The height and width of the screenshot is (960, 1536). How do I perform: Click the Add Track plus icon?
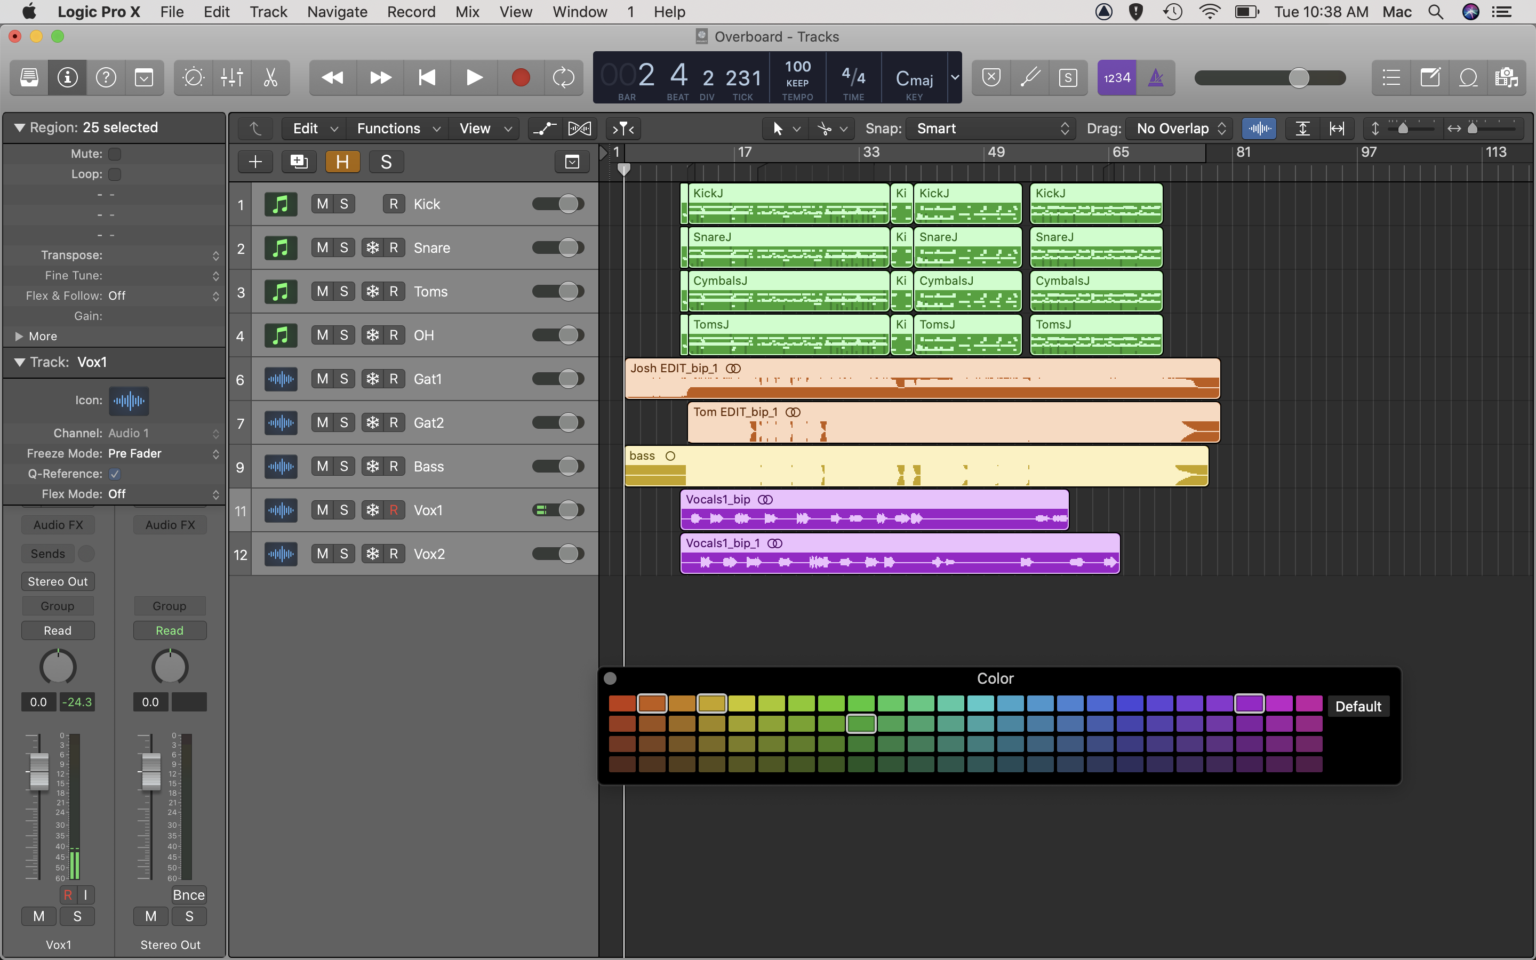[255, 161]
